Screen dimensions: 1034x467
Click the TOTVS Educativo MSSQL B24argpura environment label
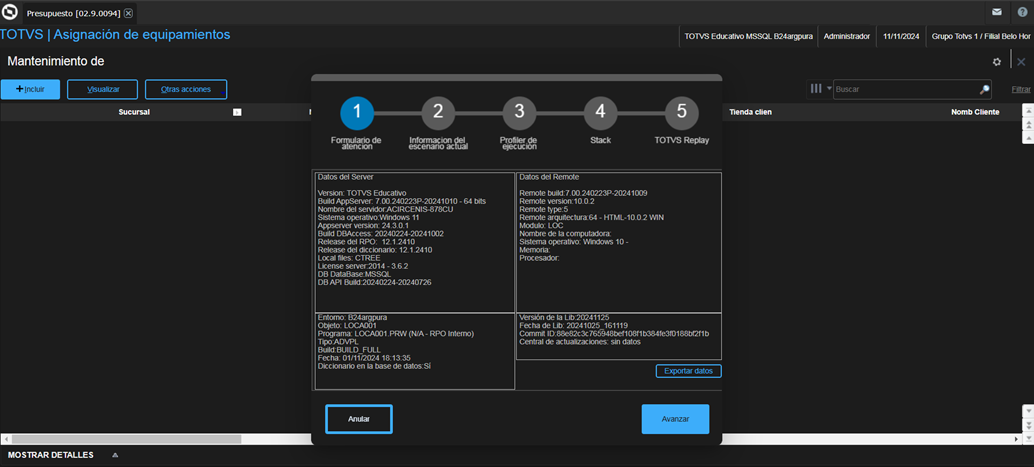click(x=748, y=36)
